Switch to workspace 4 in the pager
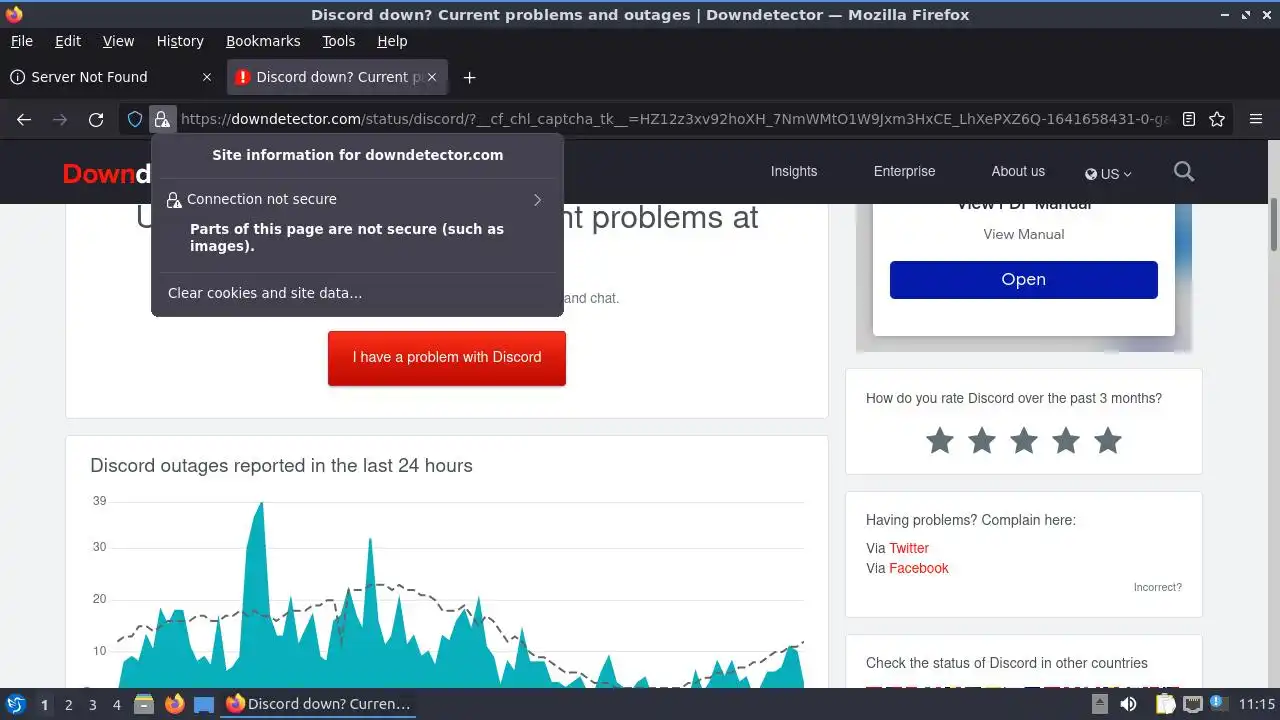Viewport: 1280px width, 720px height. click(116, 705)
